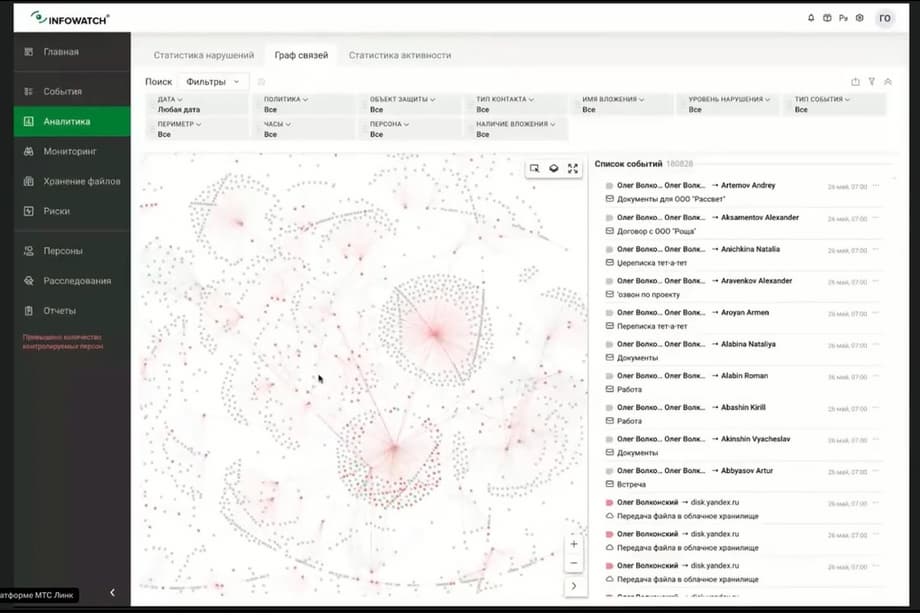Viewport: 920px width, 615px height.
Task: Click the Поиск search field
Action: 158,82
